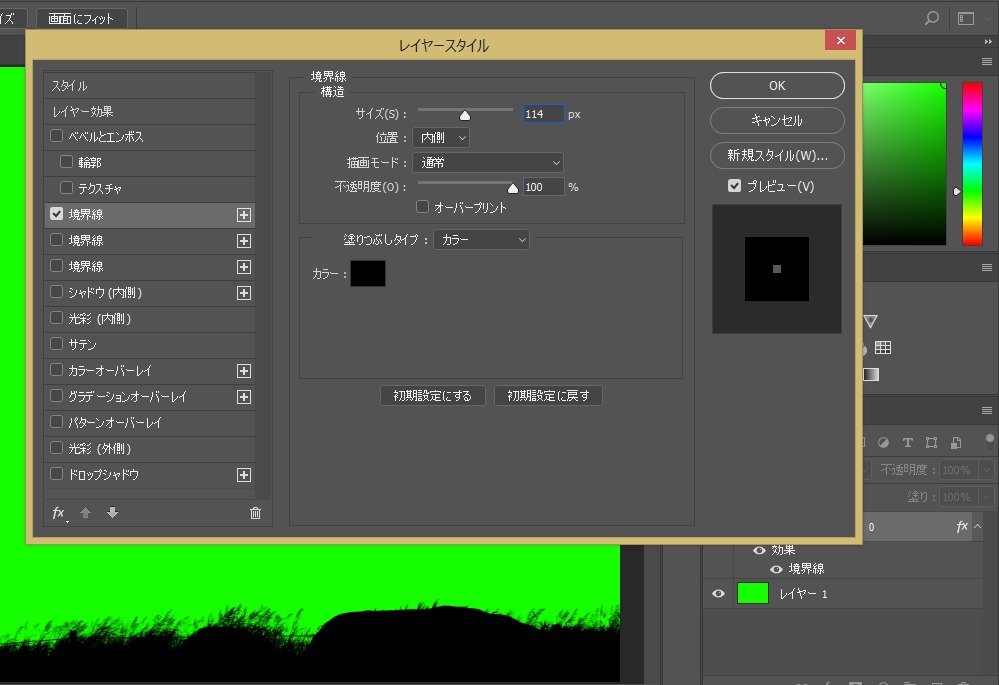The height and width of the screenshot is (685, 999).
Task: Open the Blend Mode dropdown
Action: point(488,162)
